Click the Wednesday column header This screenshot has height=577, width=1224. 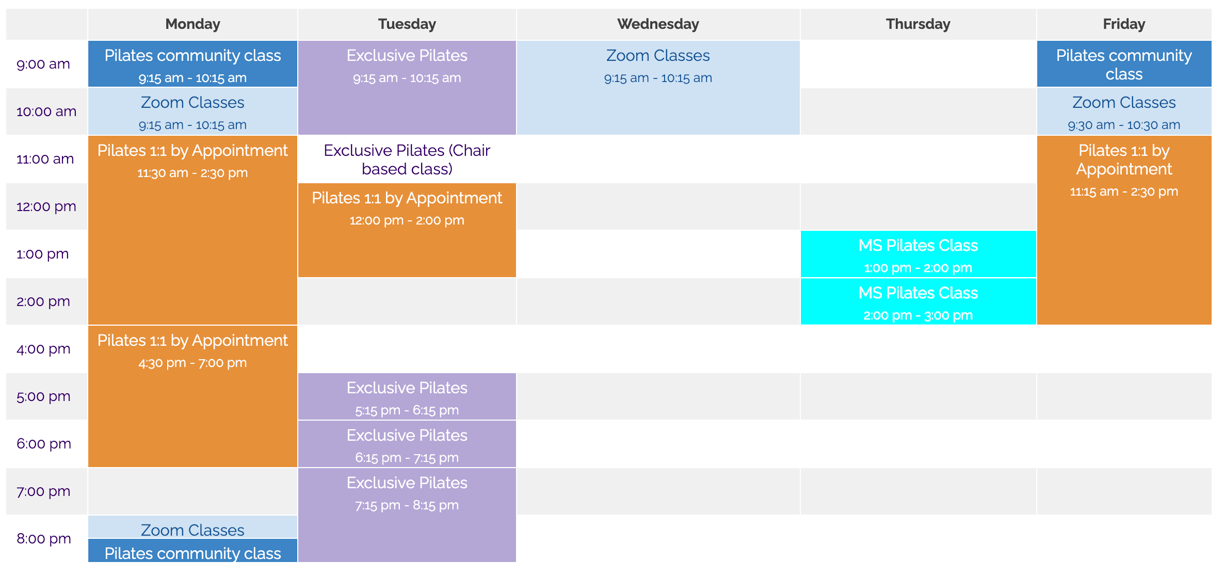[658, 24]
